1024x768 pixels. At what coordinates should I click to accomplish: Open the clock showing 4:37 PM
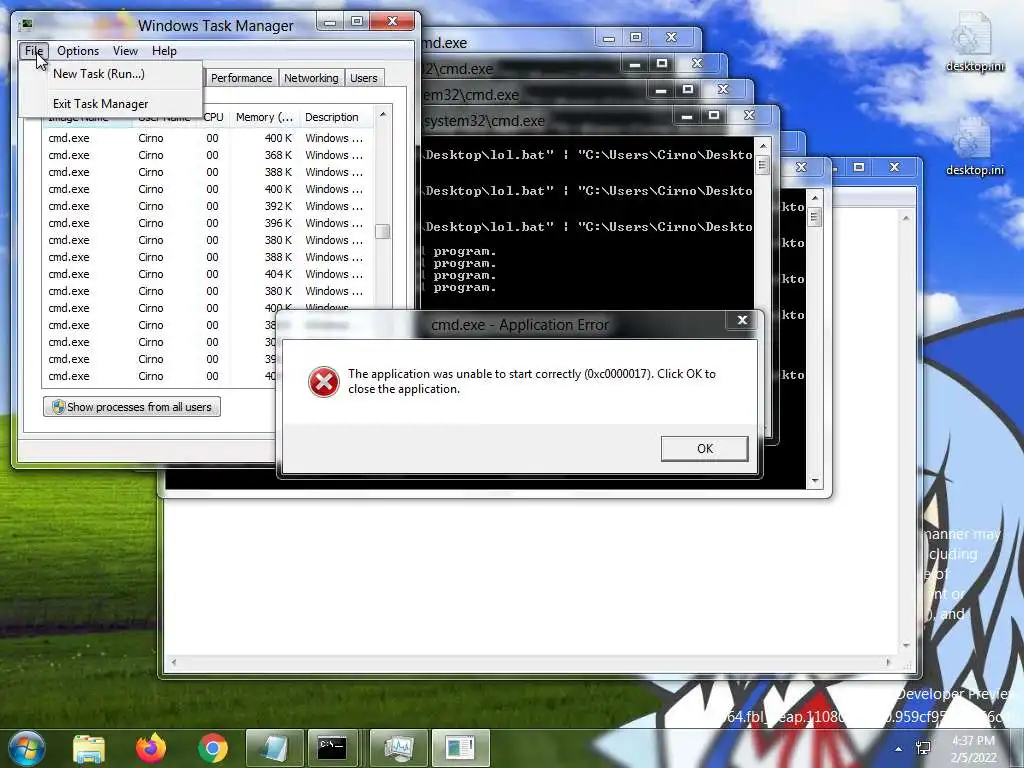pos(974,748)
